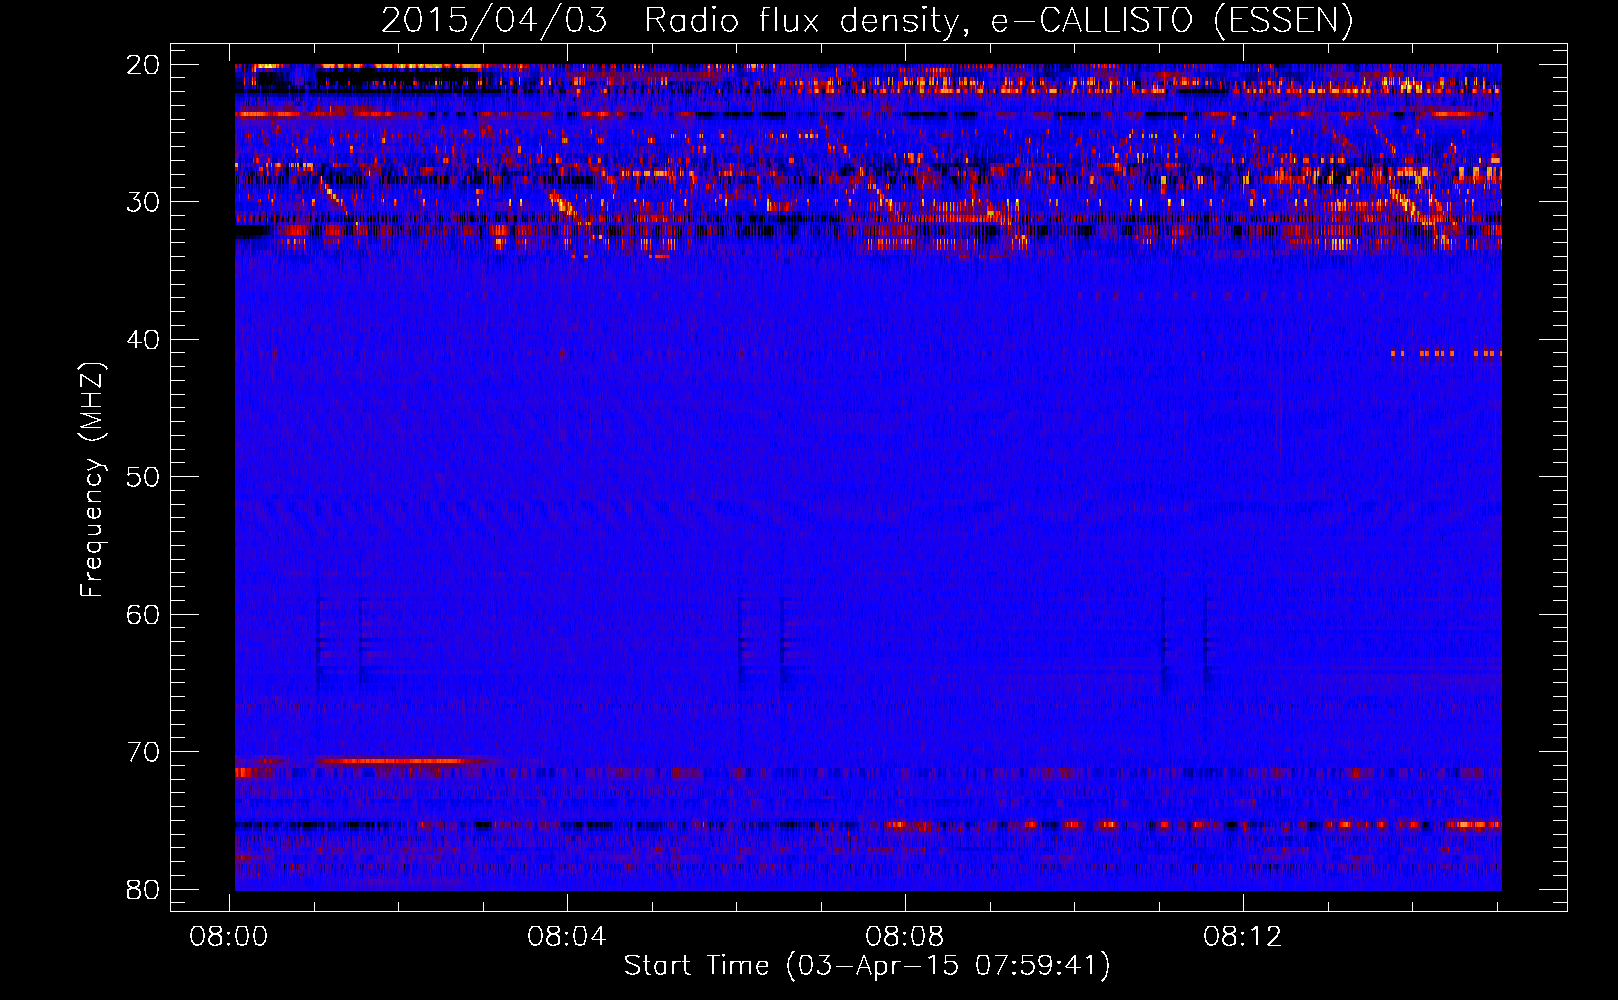Click the '08:00' time tick label

(x=230, y=937)
